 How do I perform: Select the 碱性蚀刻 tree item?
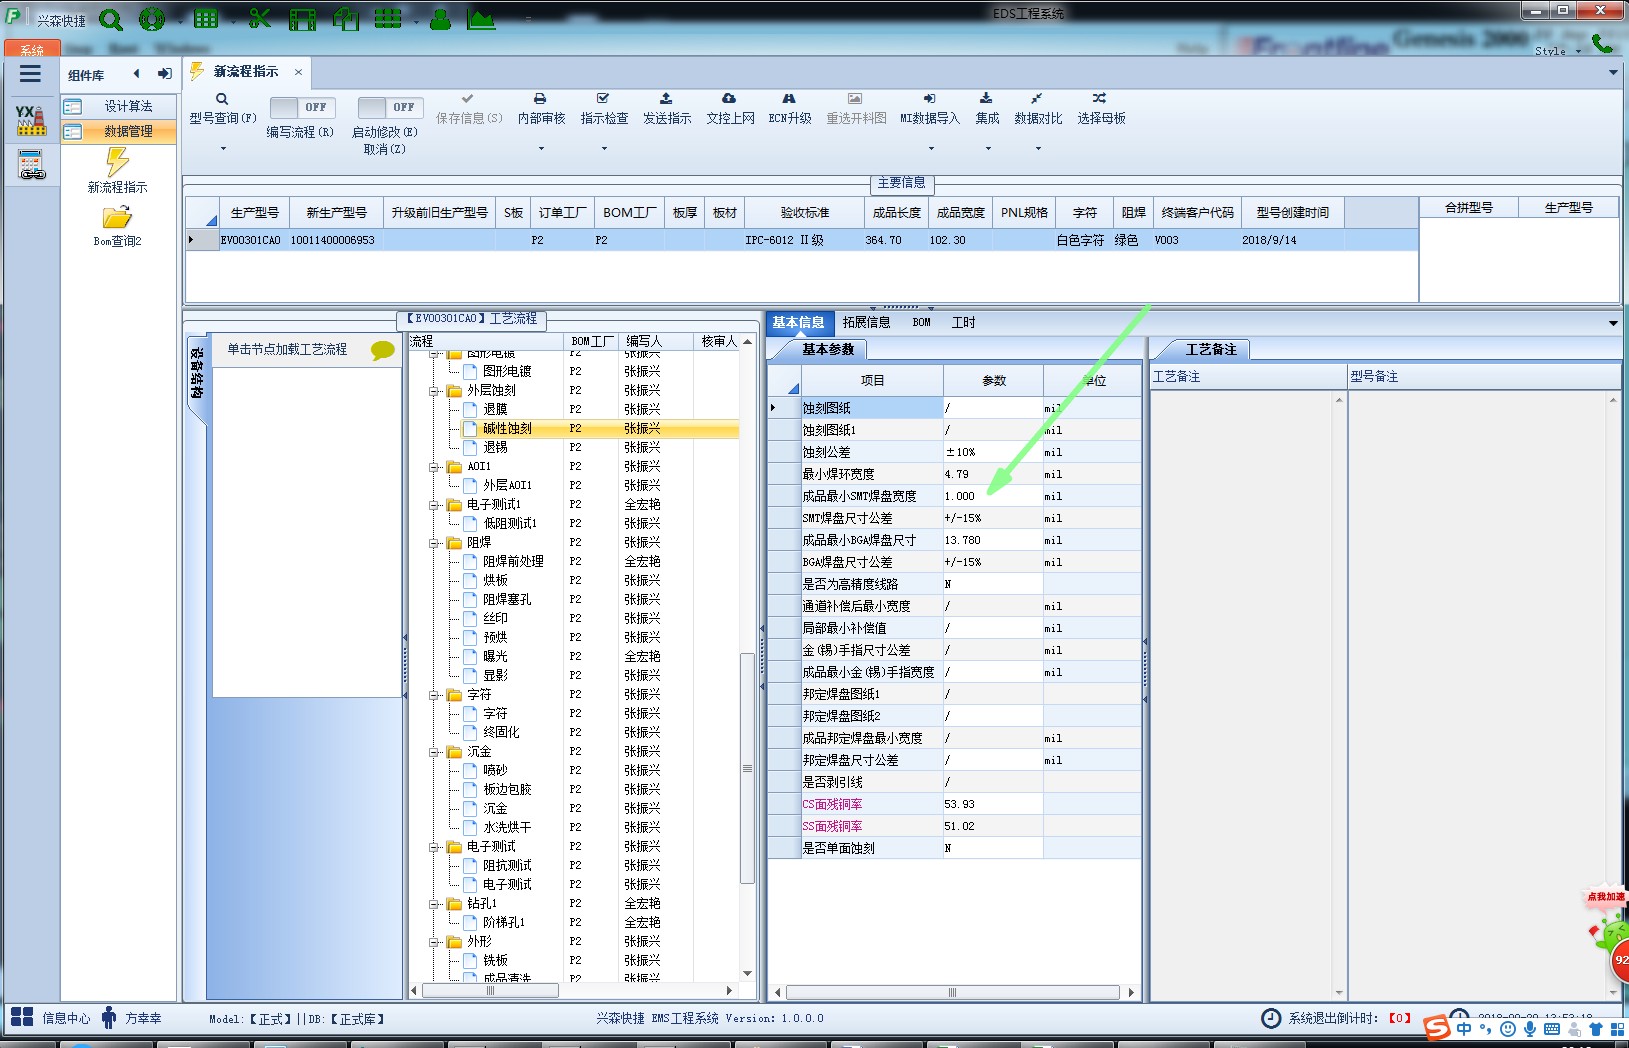[507, 429]
